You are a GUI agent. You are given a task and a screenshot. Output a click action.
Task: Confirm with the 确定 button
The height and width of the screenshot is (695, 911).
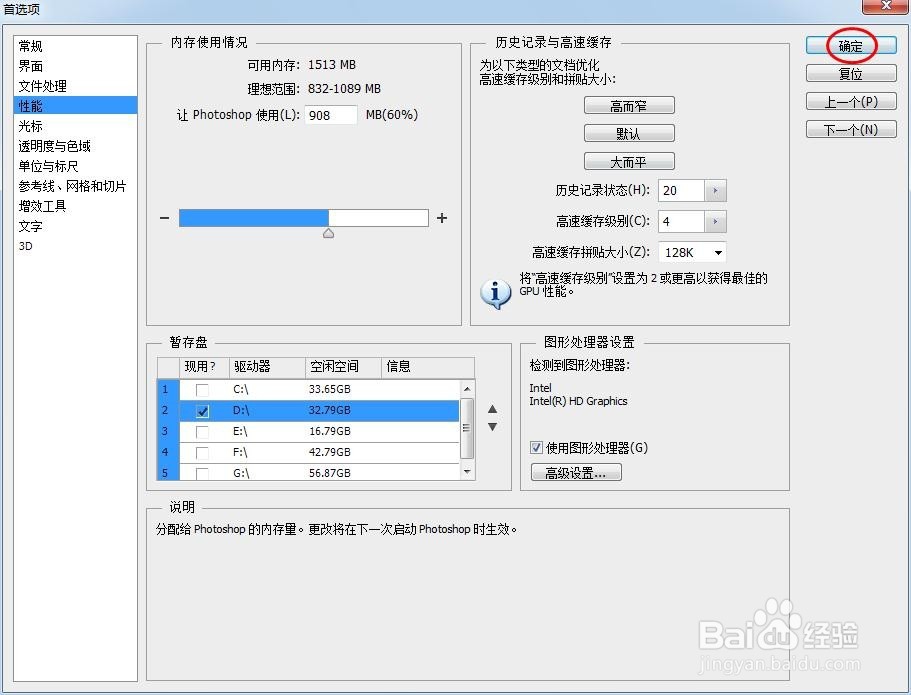851,46
